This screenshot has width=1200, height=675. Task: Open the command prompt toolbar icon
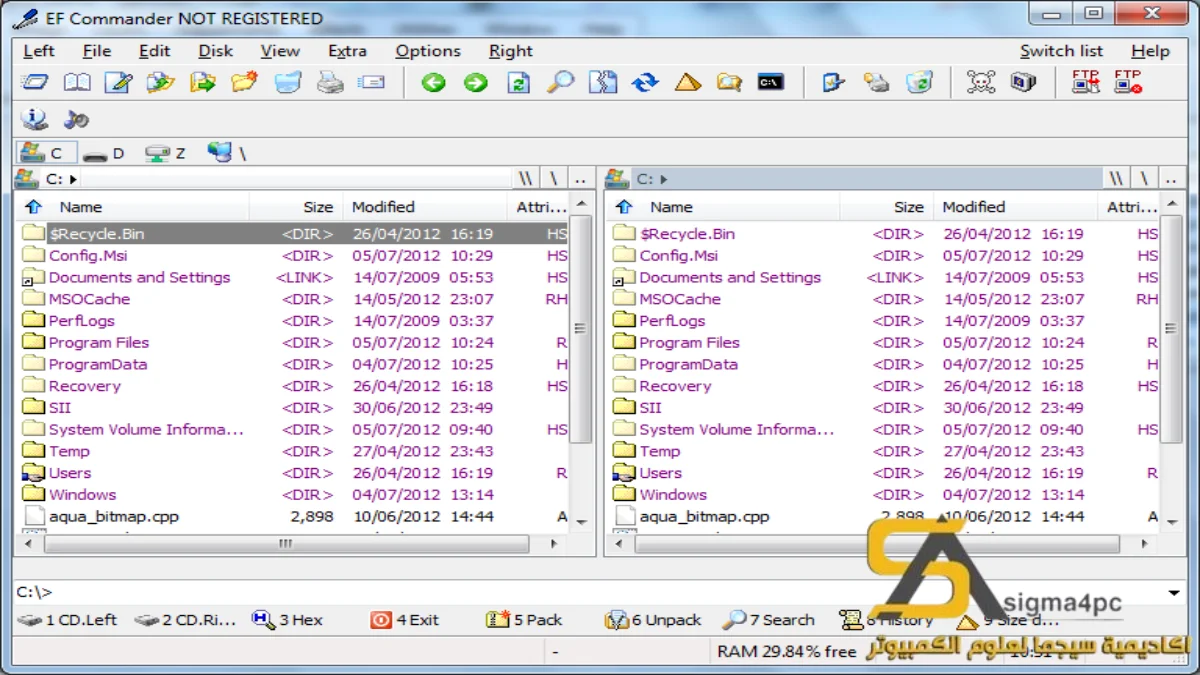(x=770, y=83)
